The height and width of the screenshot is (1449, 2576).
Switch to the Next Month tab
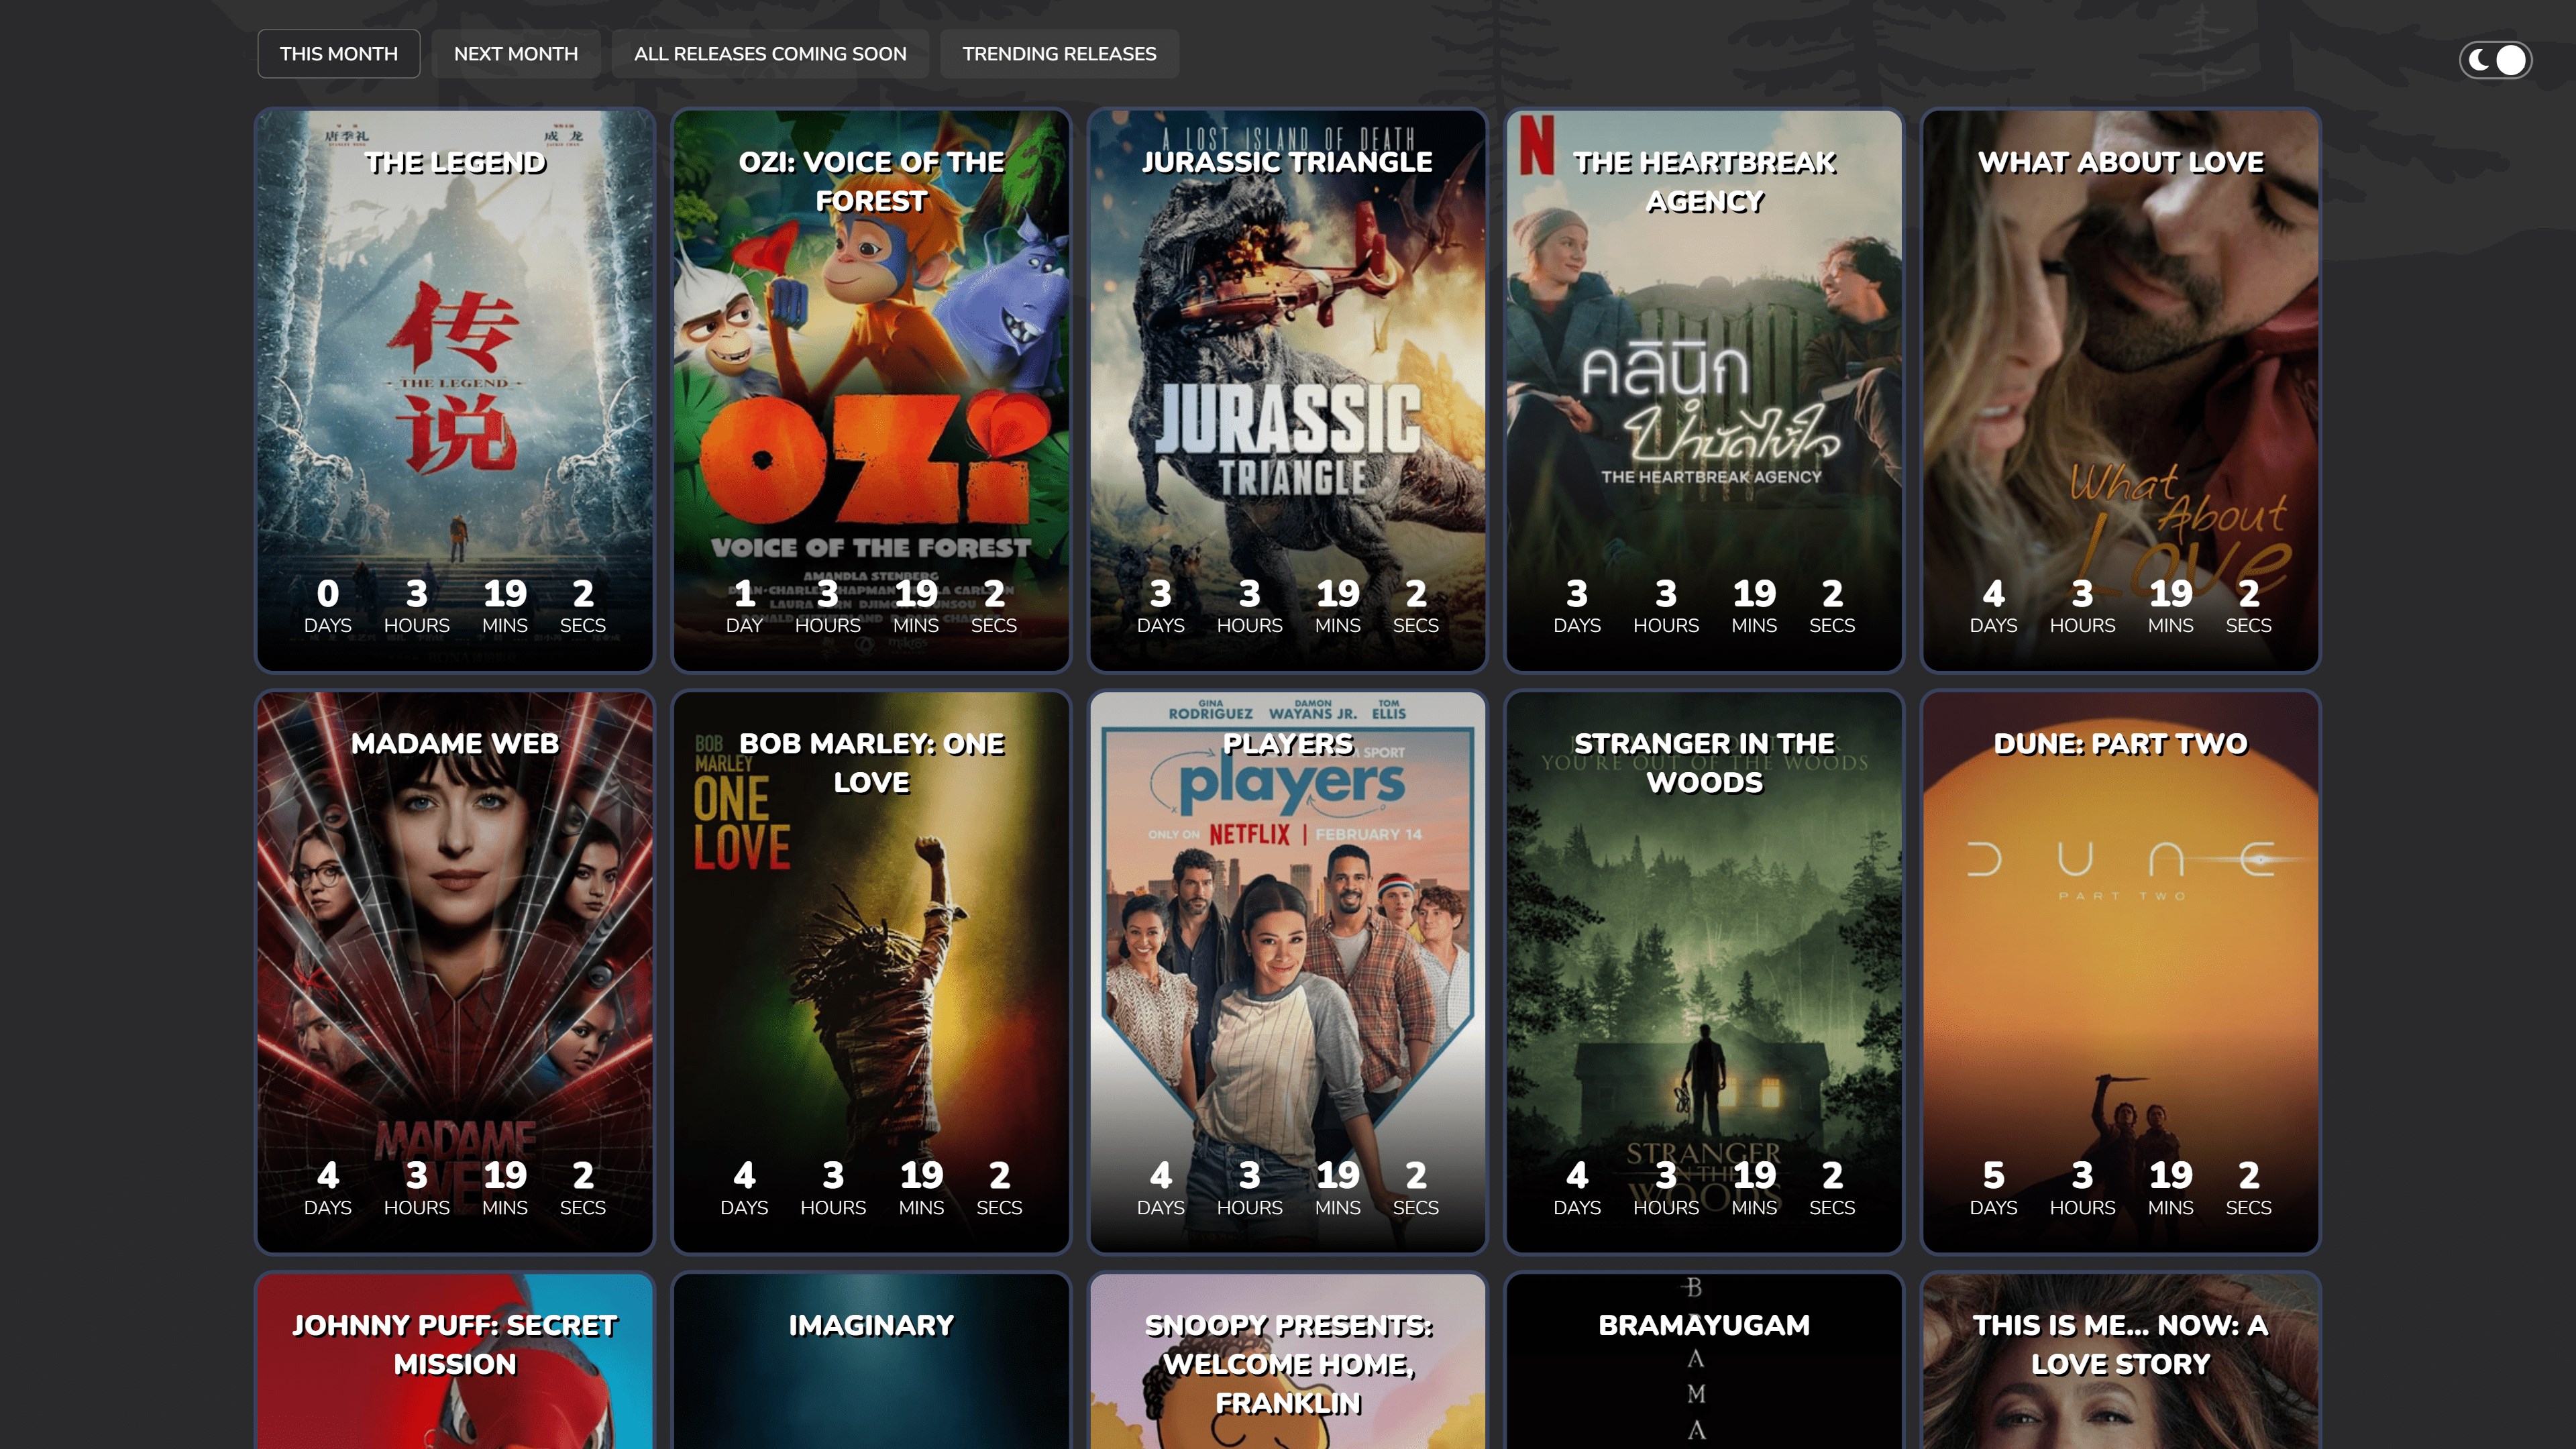coord(515,54)
